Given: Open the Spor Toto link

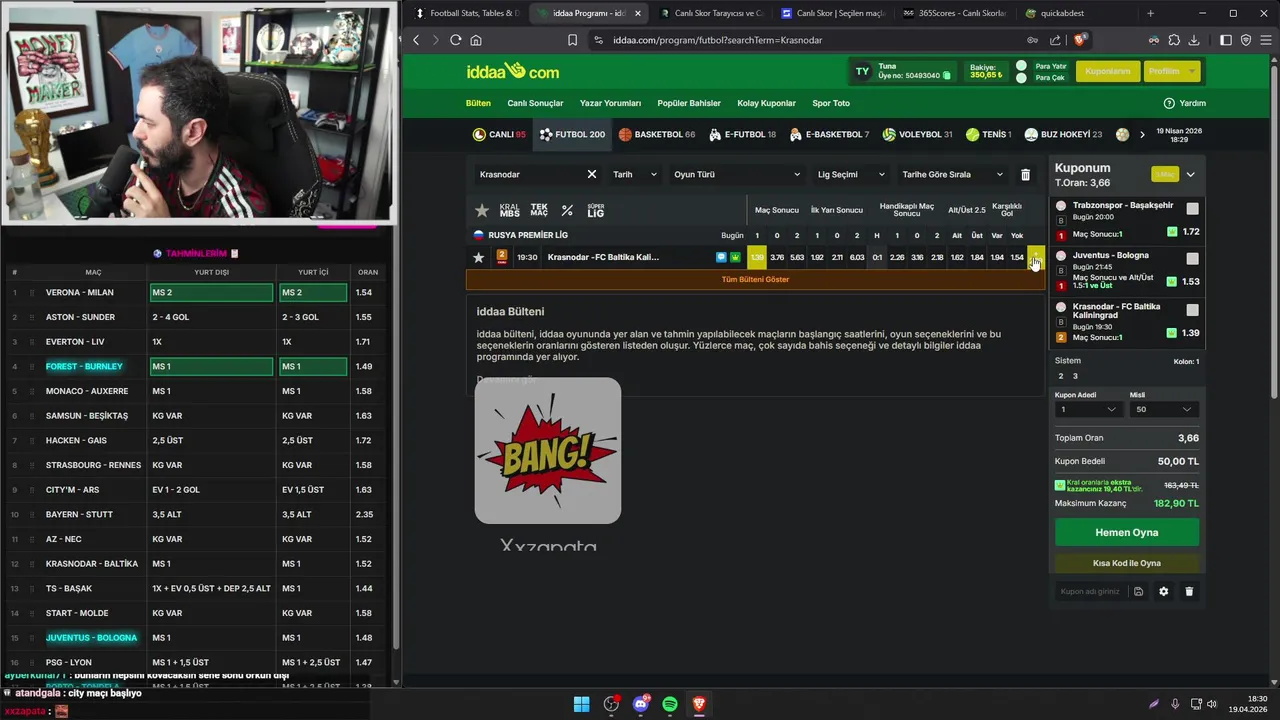Looking at the screenshot, I should click(831, 103).
